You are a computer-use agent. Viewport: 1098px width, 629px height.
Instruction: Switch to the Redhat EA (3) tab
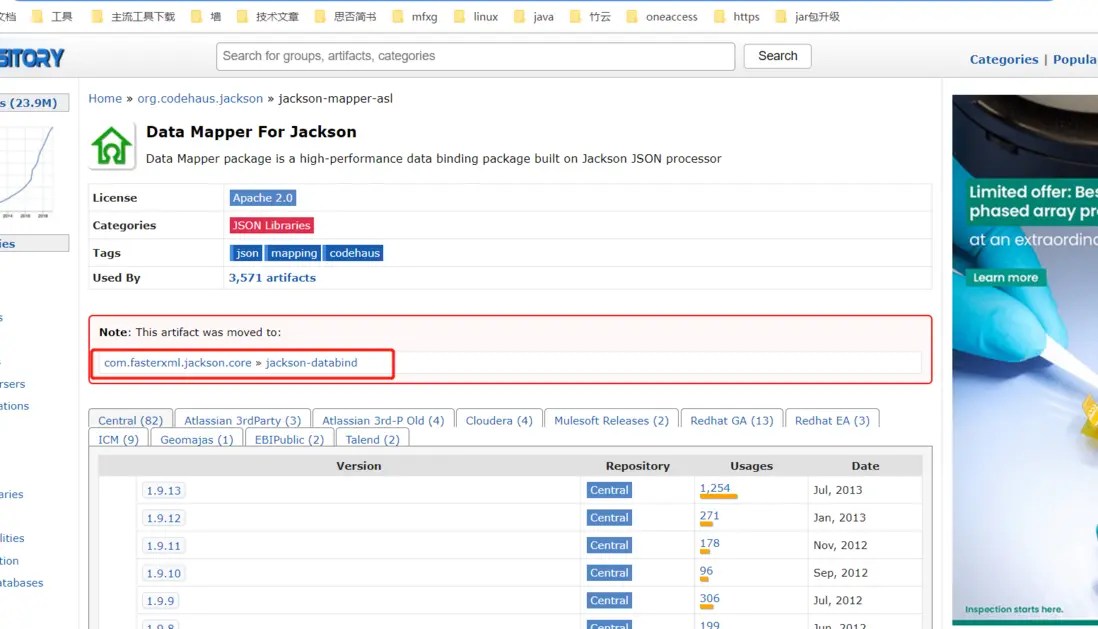[x=832, y=420]
